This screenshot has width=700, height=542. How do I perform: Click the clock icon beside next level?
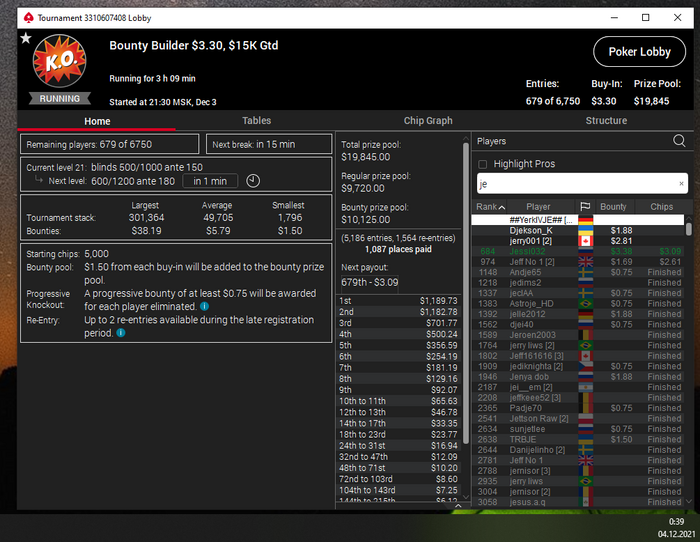[253, 181]
